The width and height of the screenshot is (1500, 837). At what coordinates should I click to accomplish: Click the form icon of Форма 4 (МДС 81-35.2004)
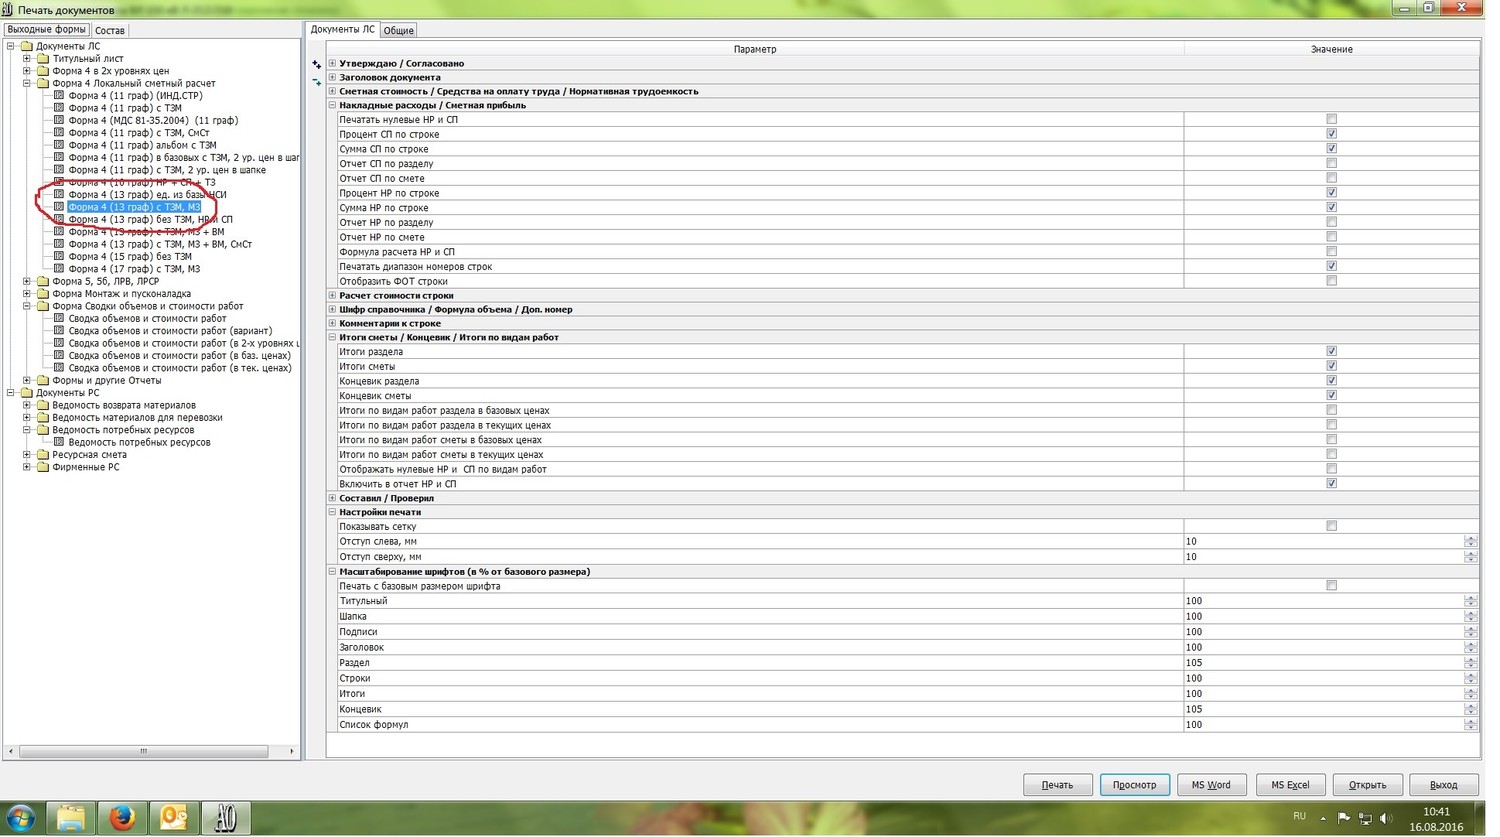tap(59, 121)
